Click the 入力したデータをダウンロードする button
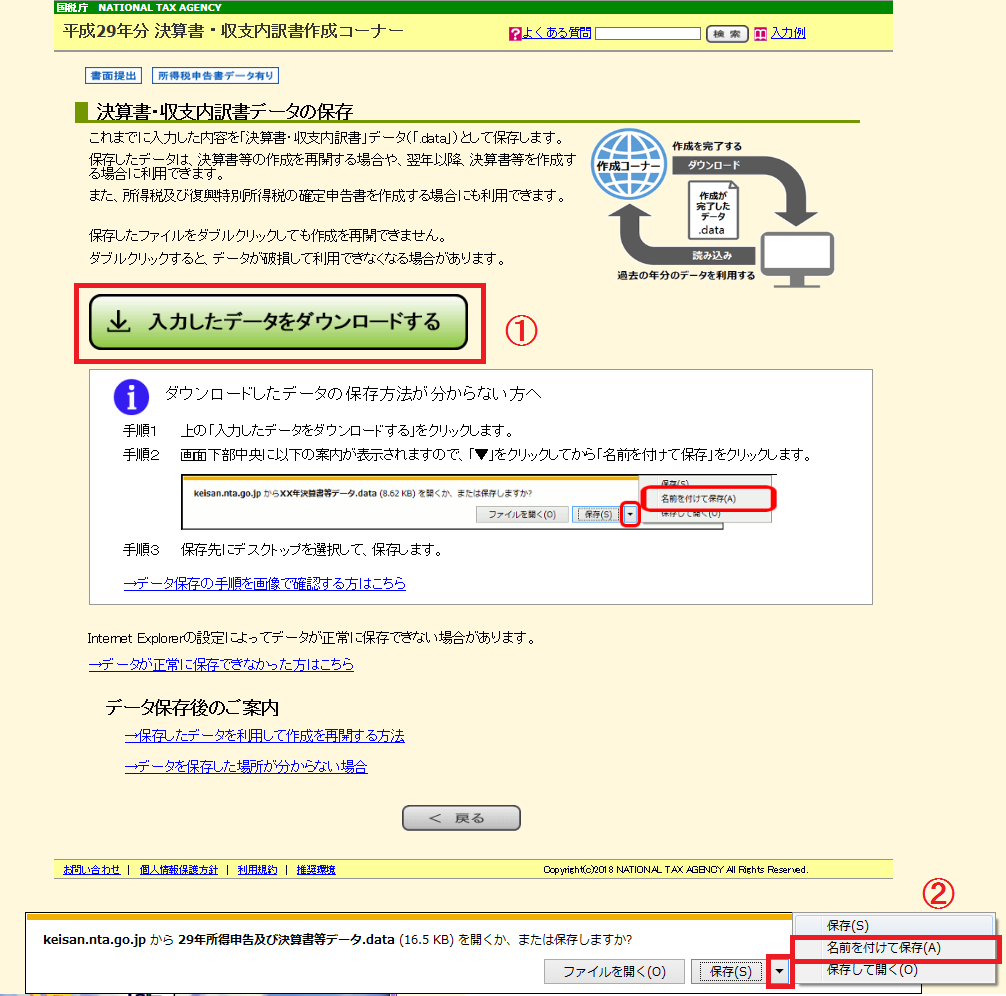Screen dimensions: 1006x996 coord(278,322)
